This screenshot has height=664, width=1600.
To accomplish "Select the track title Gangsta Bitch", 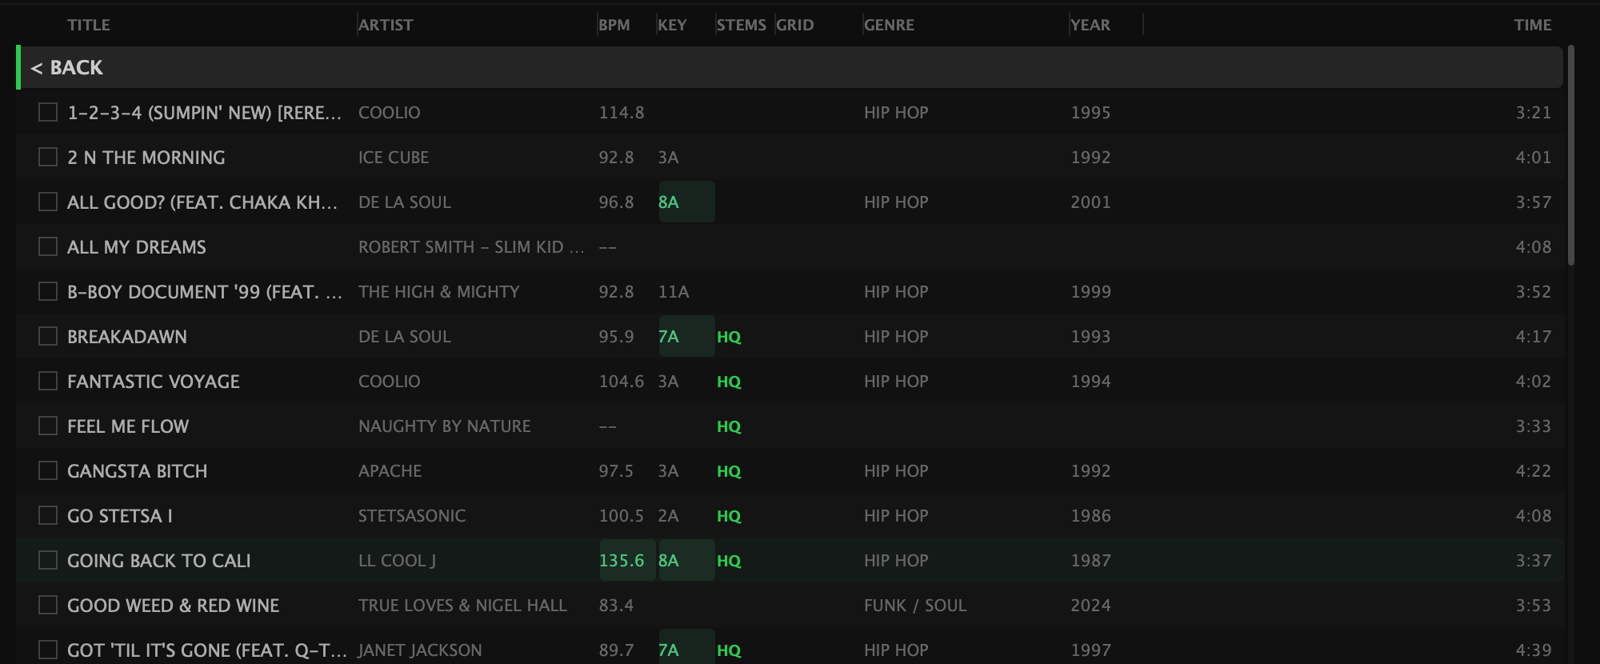I will point(137,471).
